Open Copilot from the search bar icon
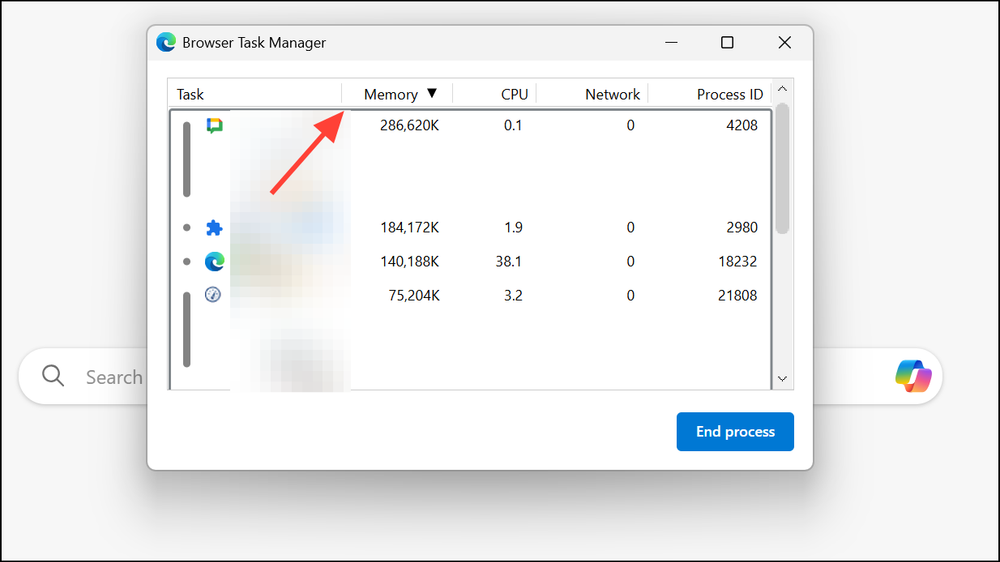This screenshot has width=1000, height=562. (912, 376)
